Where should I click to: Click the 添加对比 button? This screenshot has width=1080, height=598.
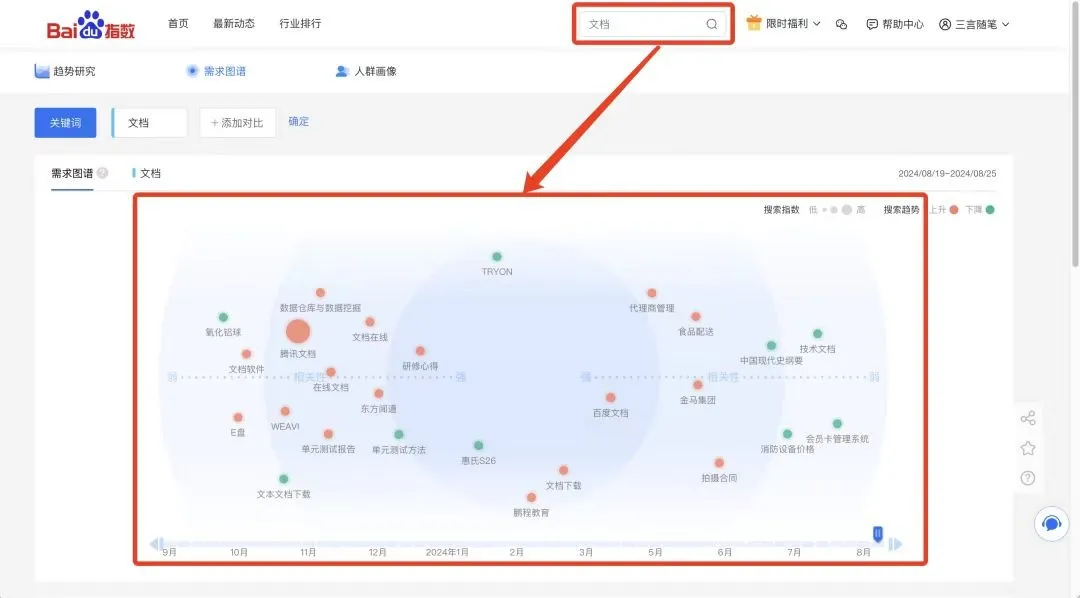[238, 123]
